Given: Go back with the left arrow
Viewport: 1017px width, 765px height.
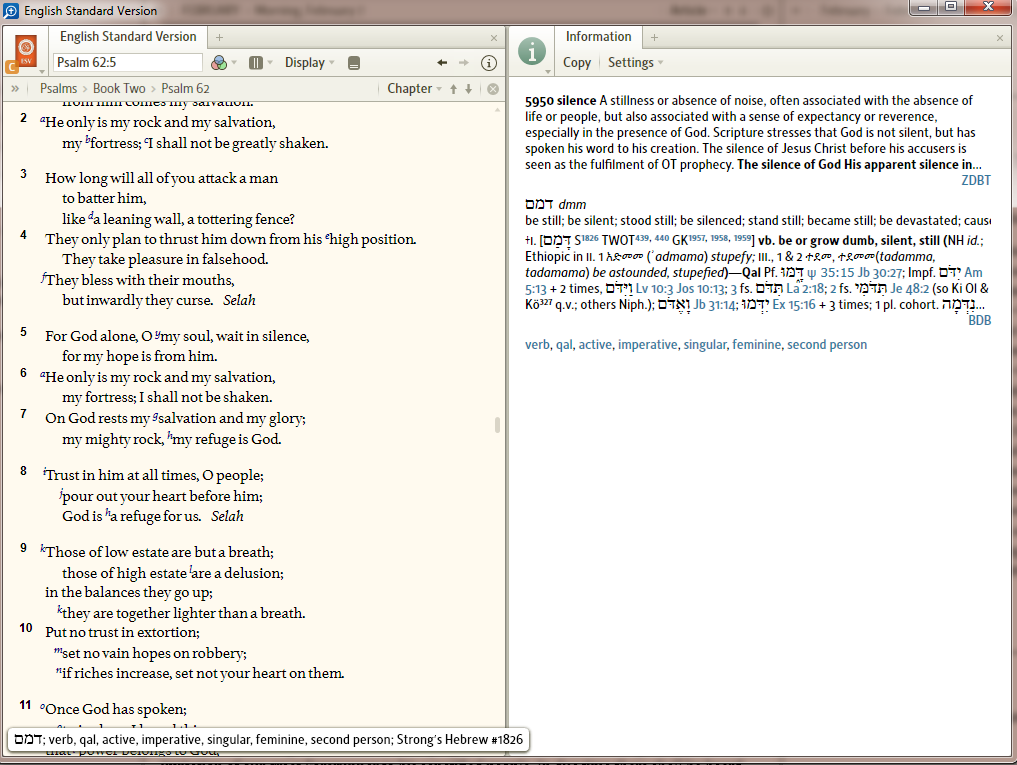Looking at the screenshot, I should pos(442,63).
